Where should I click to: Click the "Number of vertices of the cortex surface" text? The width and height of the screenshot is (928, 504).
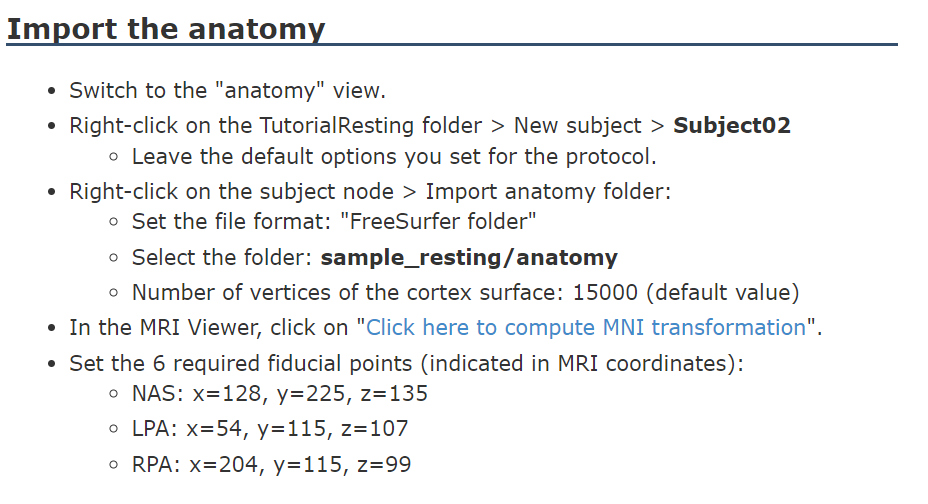(x=346, y=292)
